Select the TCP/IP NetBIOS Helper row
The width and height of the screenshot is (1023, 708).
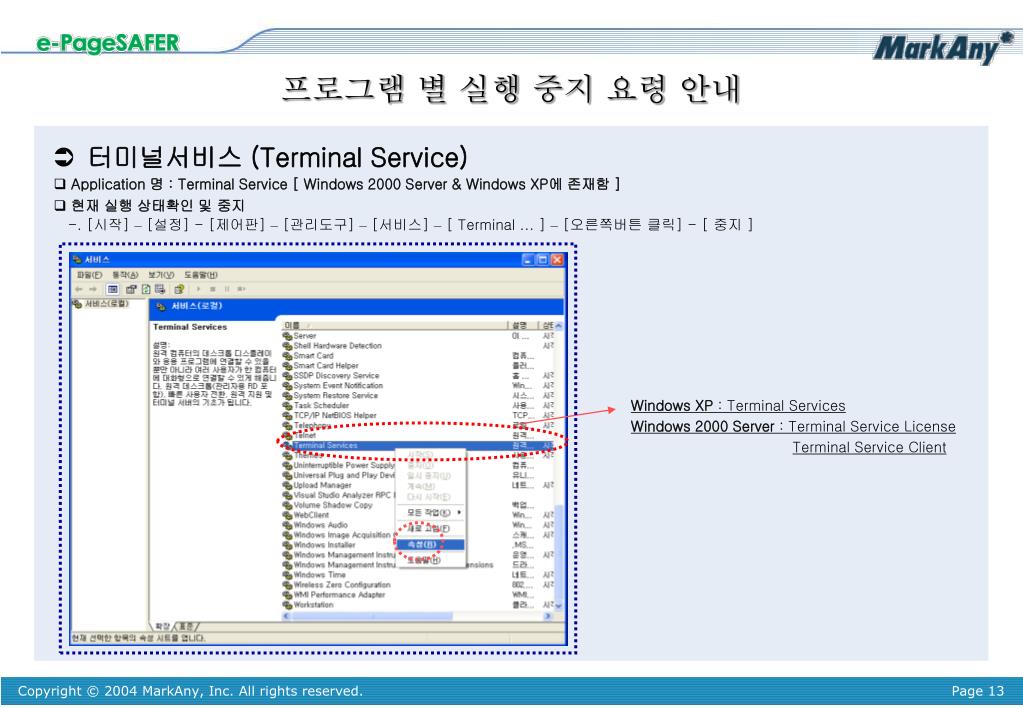(418, 416)
